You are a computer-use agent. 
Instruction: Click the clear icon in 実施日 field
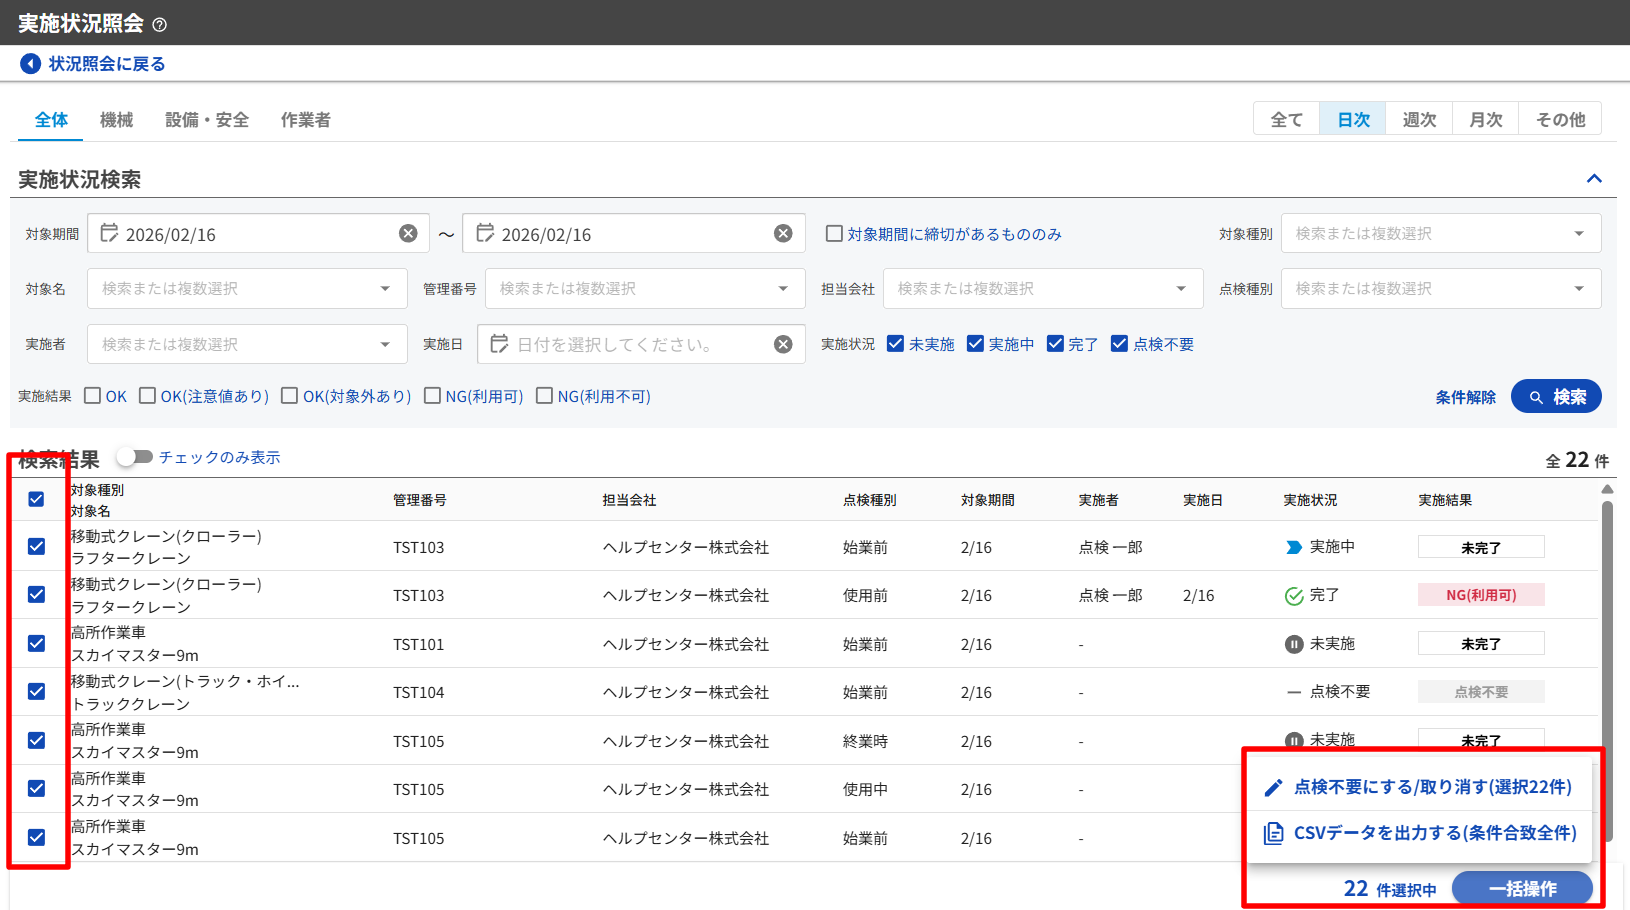click(783, 344)
